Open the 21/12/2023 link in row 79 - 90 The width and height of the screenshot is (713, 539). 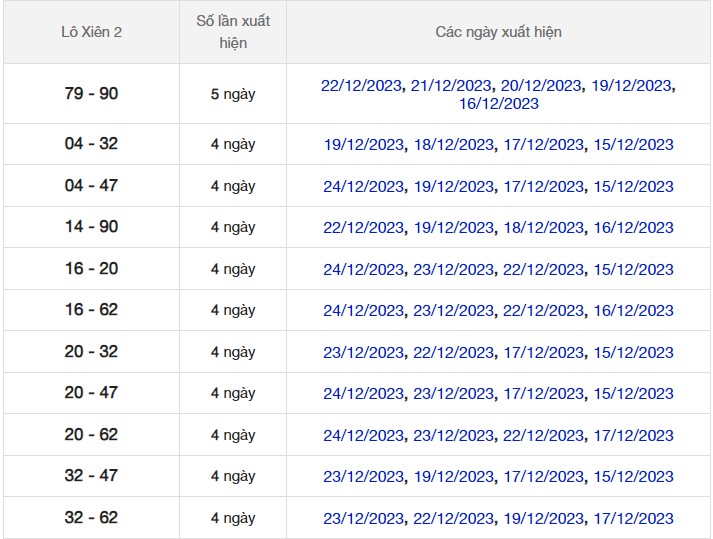click(452, 86)
